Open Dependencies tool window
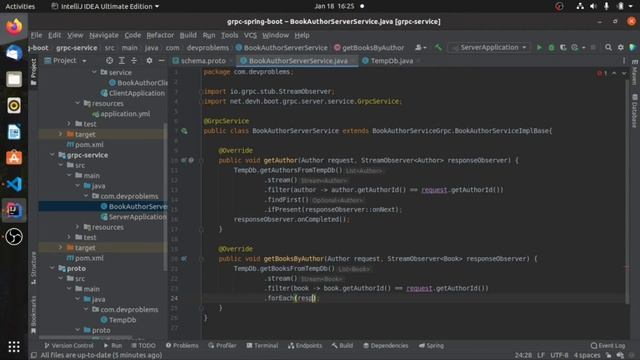640x360 pixels. (x=385, y=346)
